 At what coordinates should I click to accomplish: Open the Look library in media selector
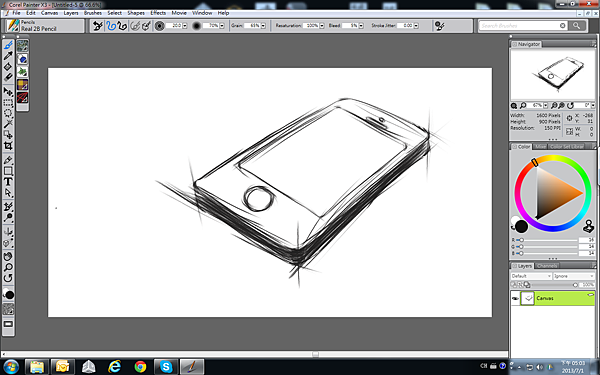click(x=23, y=97)
